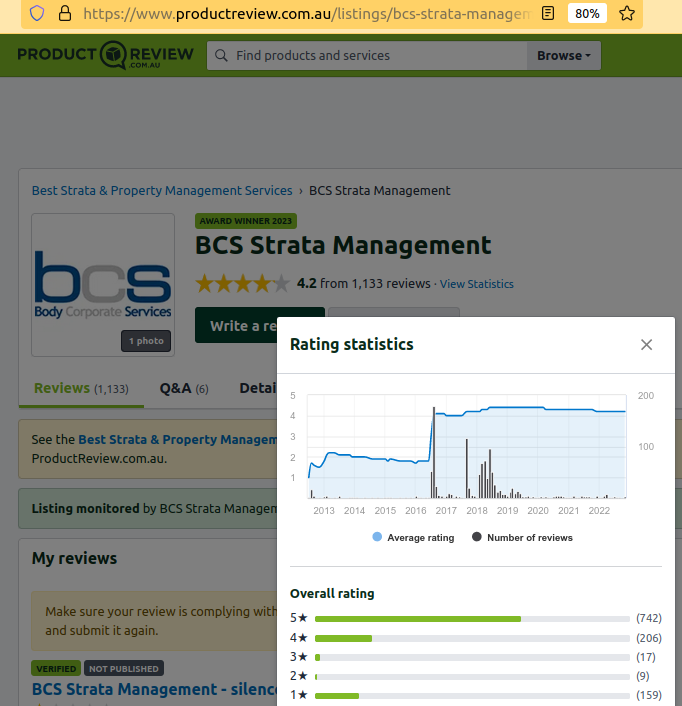682x706 pixels.
Task: Click the 2017 review spike on chart
Action: (434, 452)
